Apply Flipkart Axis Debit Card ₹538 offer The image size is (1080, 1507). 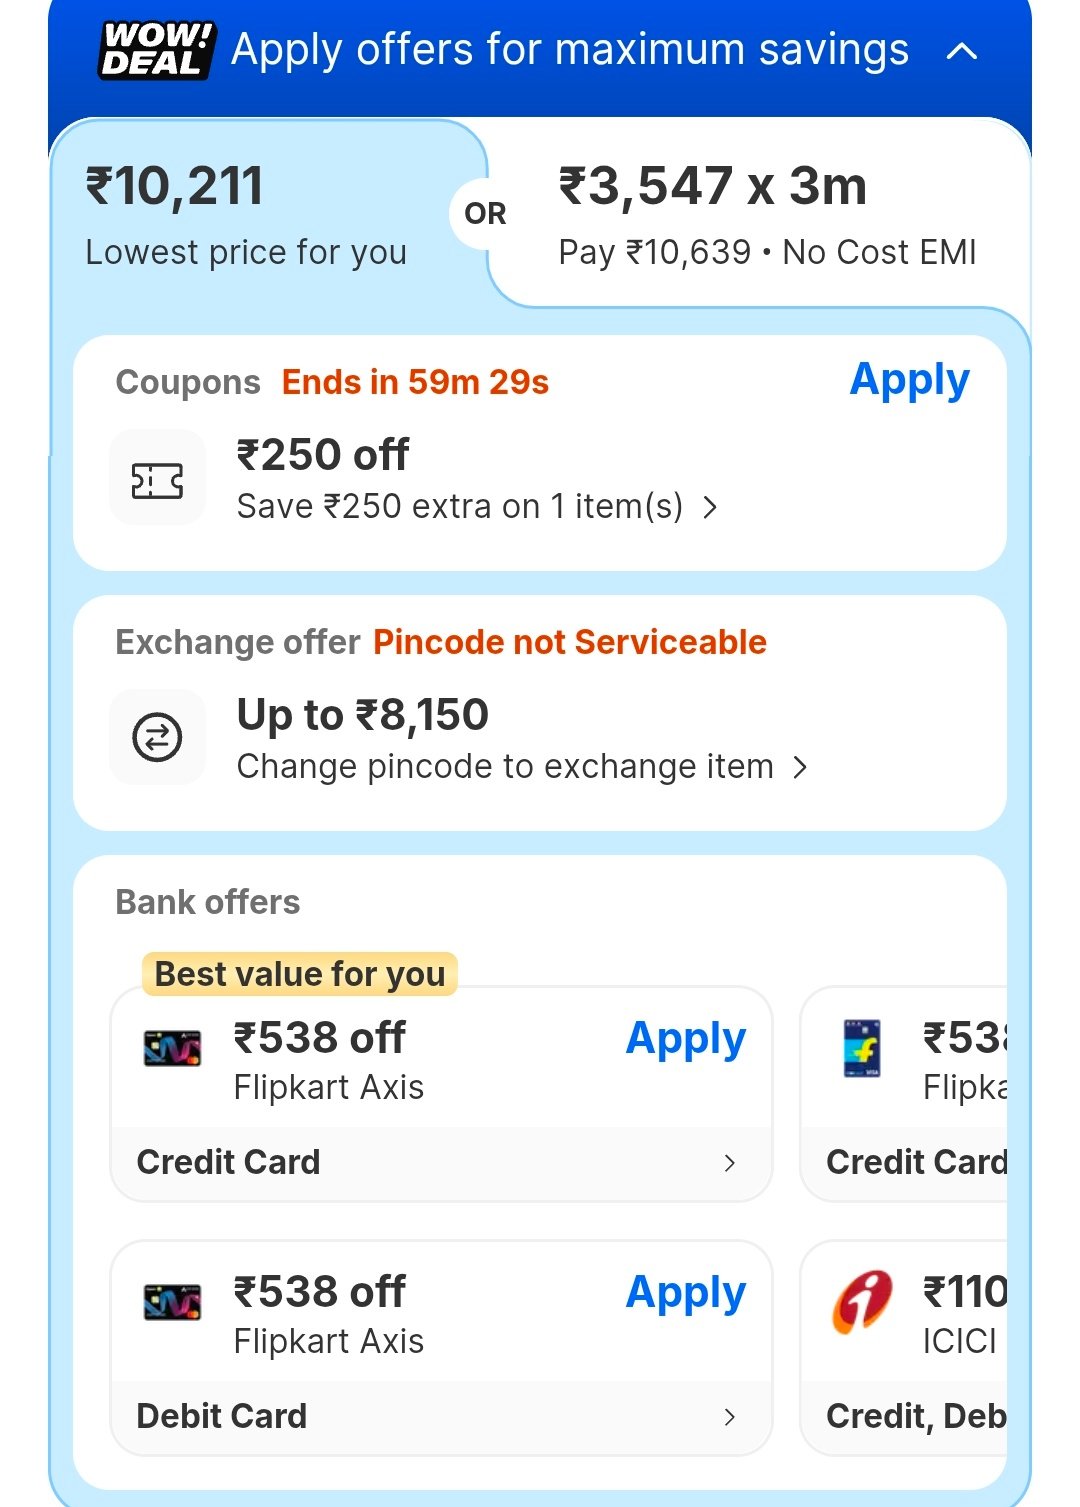click(685, 1293)
